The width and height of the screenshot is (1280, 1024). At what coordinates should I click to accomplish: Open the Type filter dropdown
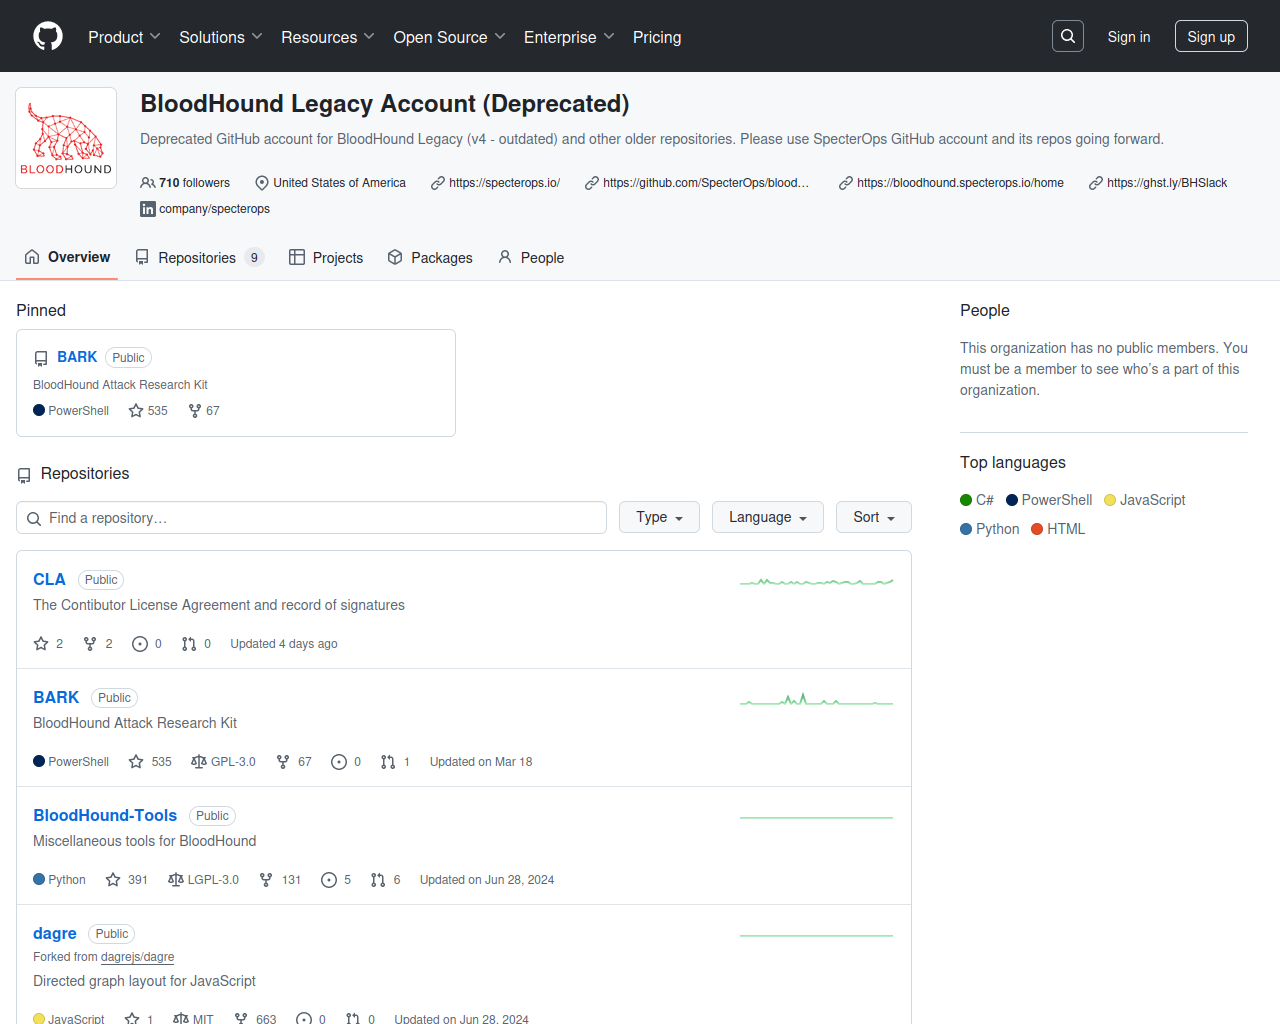click(x=659, y=517)
